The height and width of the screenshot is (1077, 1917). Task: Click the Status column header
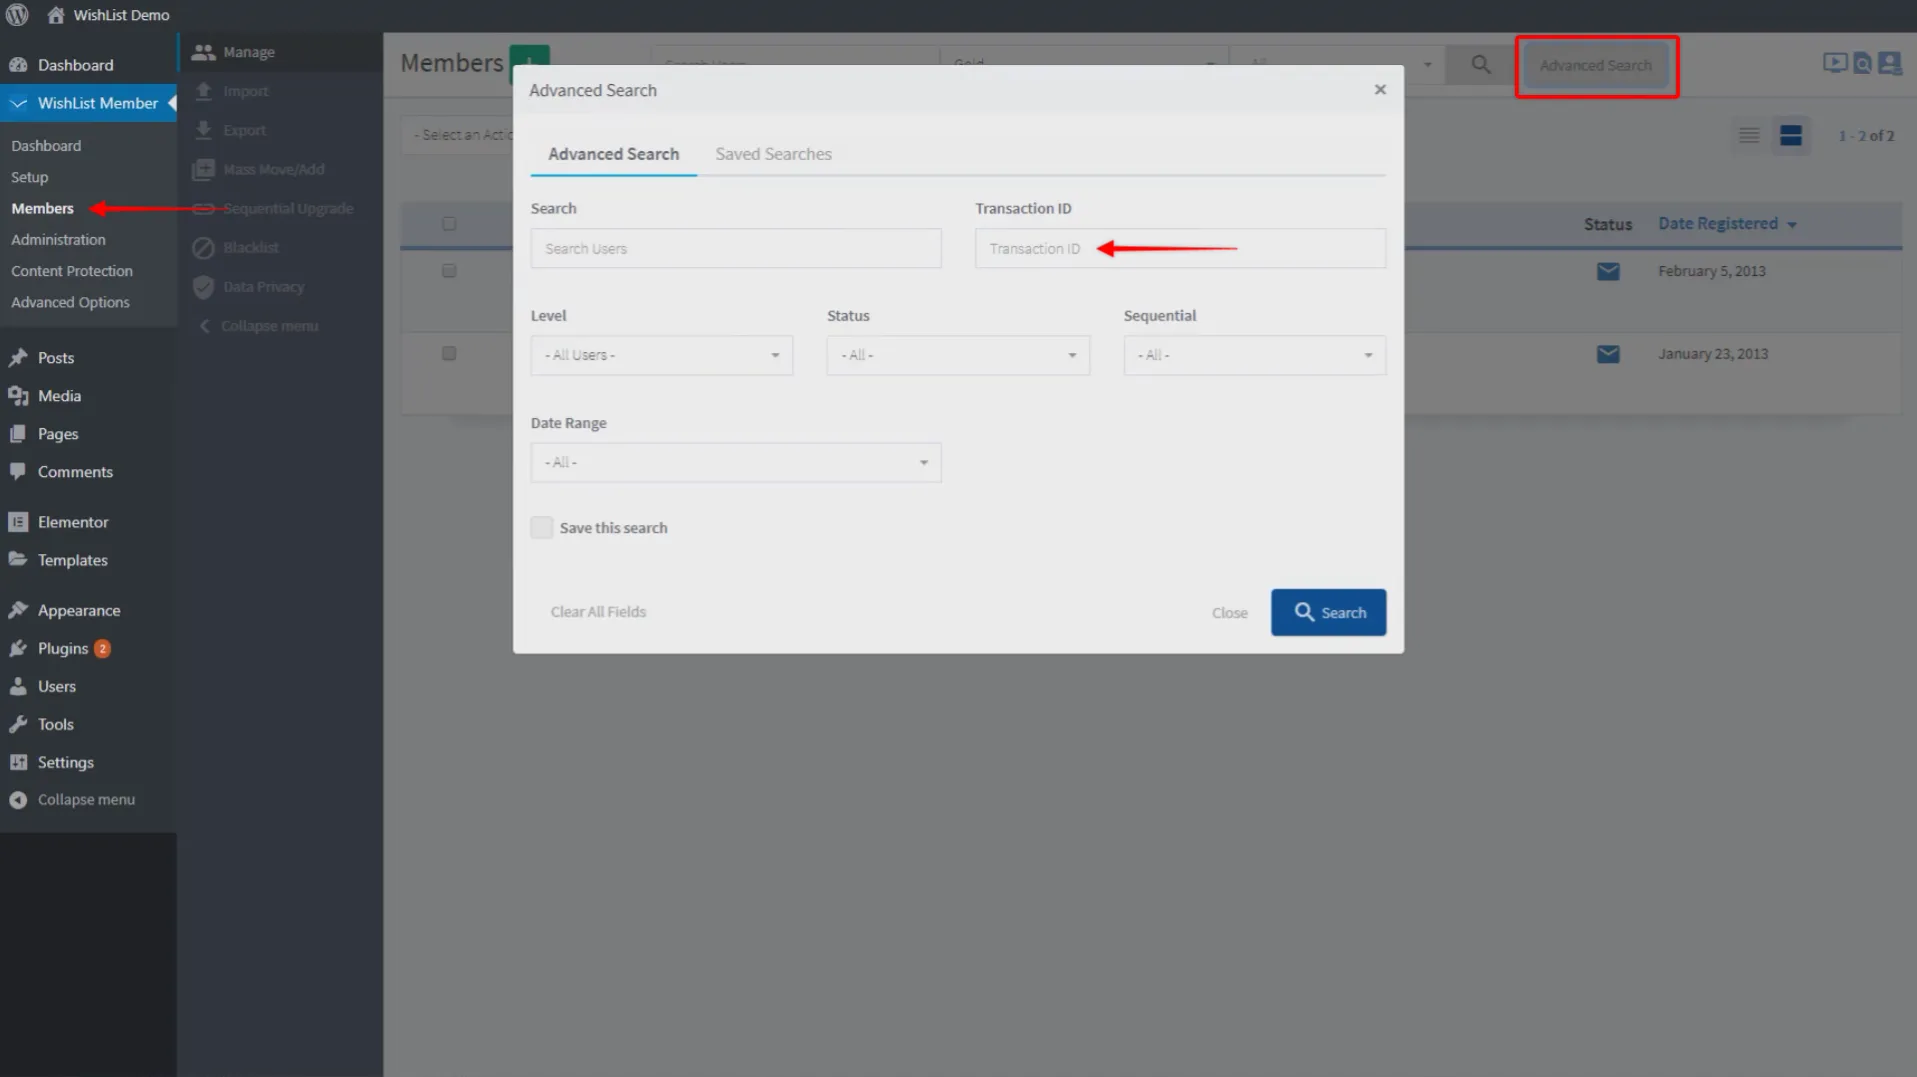[1607, 225]
